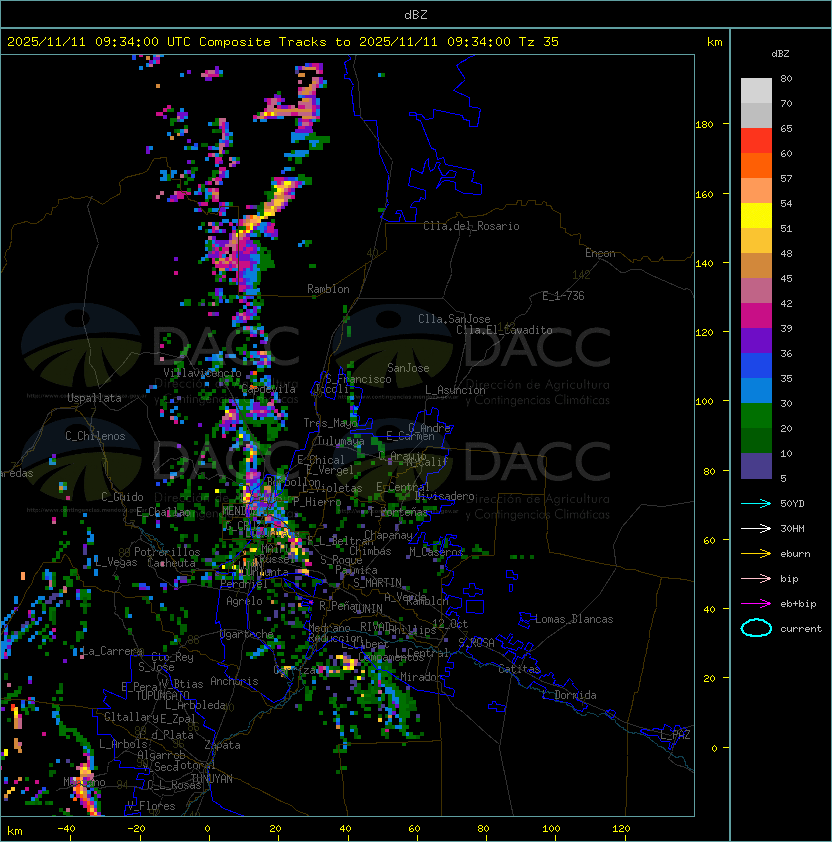The width and height of the screenshot is (832, 842).
Task: Click the 'C_Guido' place label
Action: (x=122, y=497)
